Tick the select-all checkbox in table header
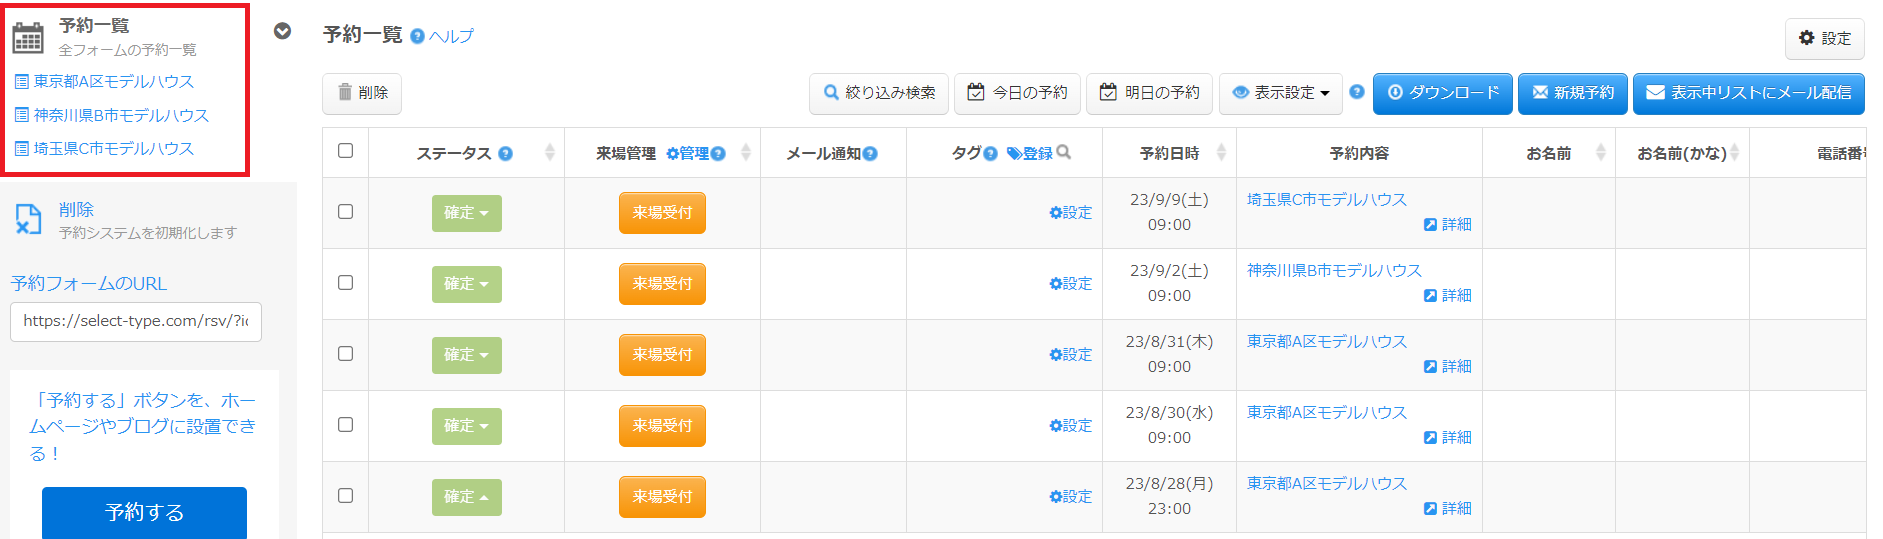This screenshot has width=1883, height=539. coord(346,151)
